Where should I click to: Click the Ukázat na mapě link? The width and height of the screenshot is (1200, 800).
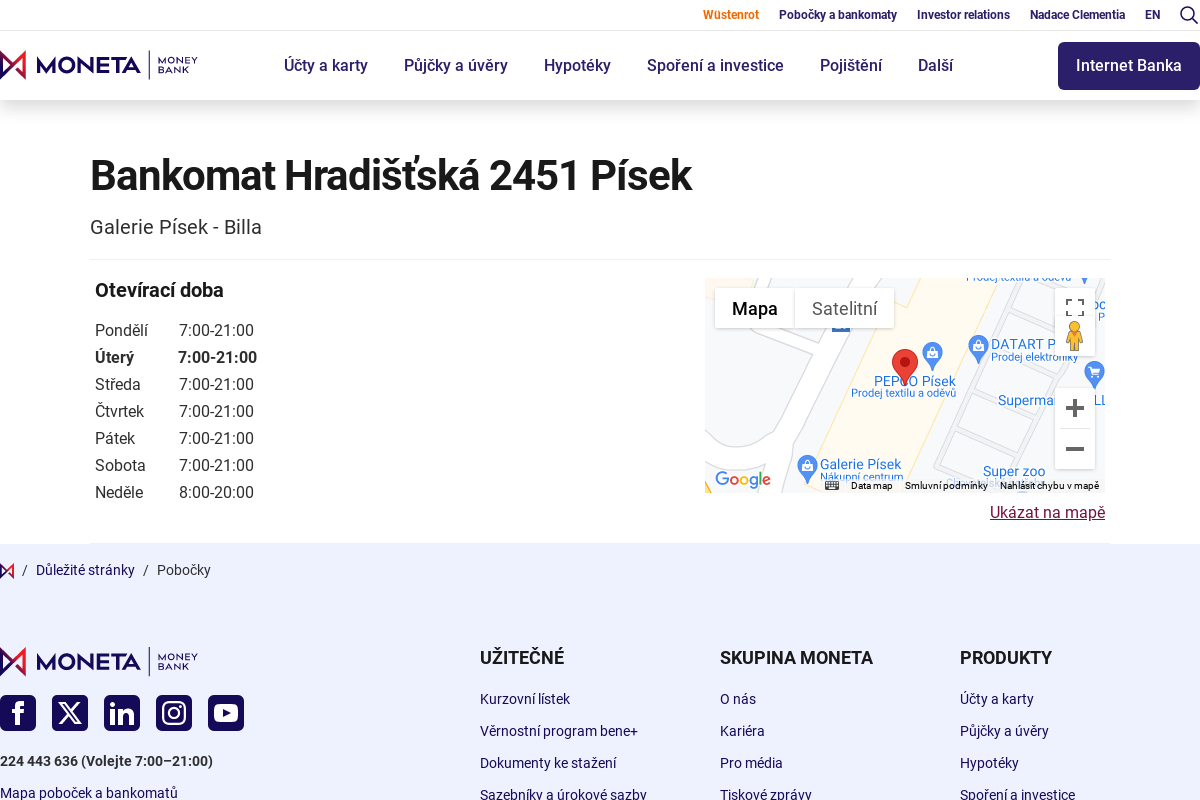coord(1047,513)
